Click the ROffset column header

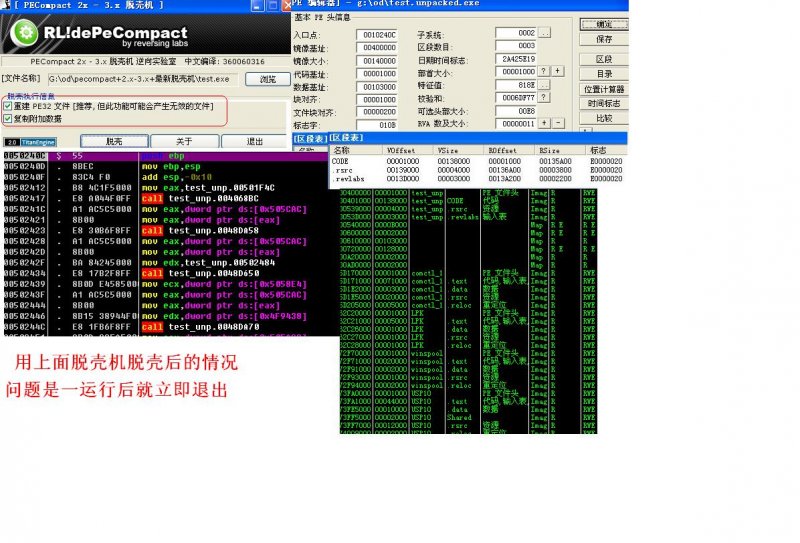(x=509, y=150)
